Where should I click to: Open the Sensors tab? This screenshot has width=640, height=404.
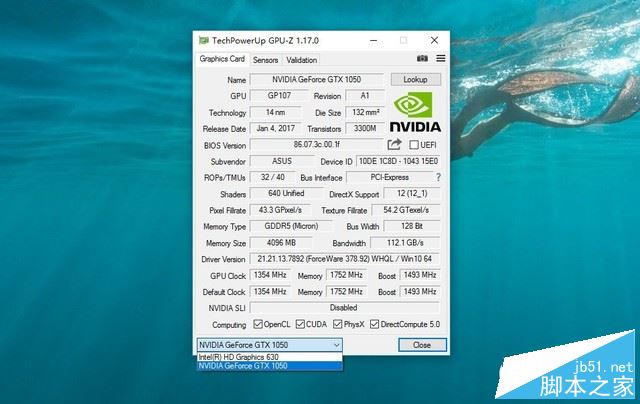pyautogui.click(x=265, y=60)
